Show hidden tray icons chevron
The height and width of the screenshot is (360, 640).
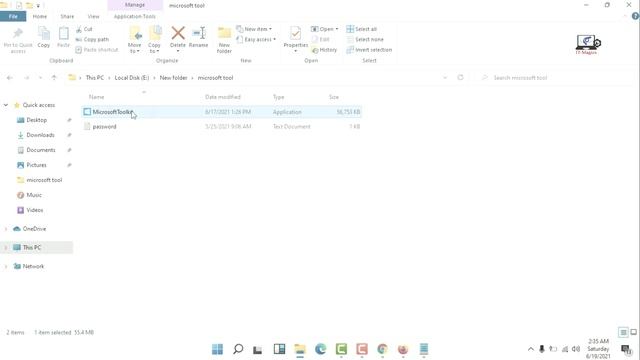tap(531, 349)
